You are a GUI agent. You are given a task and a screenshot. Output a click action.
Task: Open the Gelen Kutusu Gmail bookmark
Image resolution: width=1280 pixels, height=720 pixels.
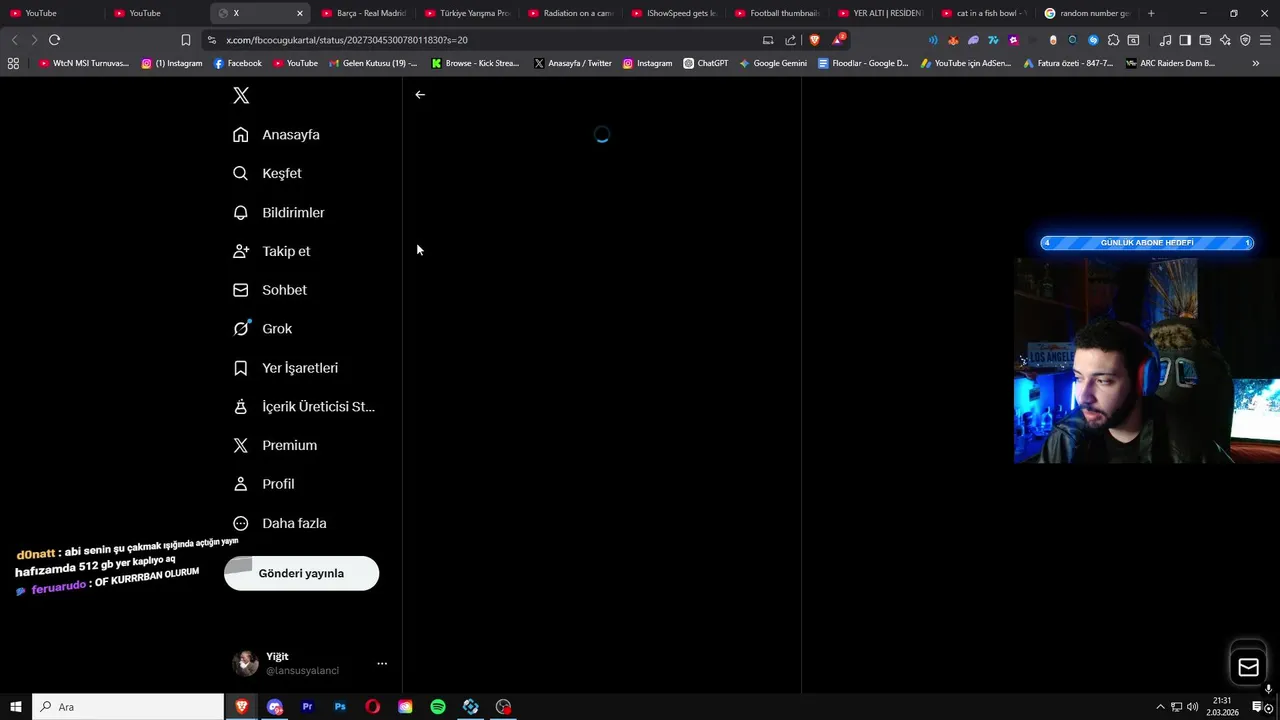click(373, 63)
